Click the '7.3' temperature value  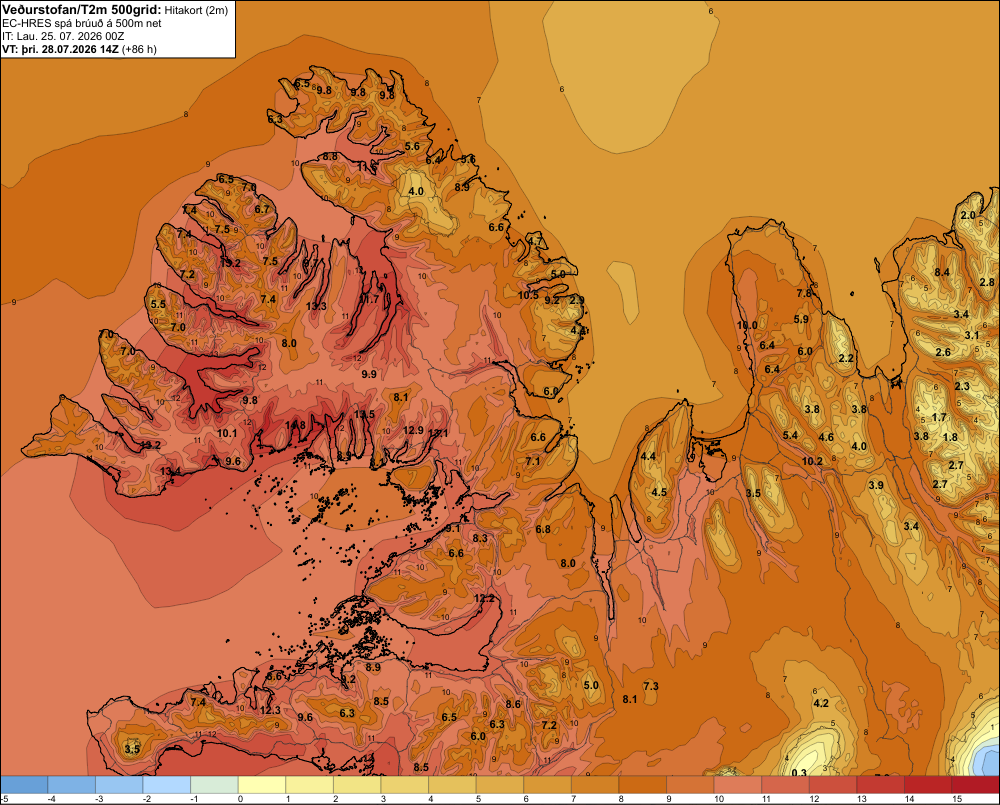(x=651, y=686)
